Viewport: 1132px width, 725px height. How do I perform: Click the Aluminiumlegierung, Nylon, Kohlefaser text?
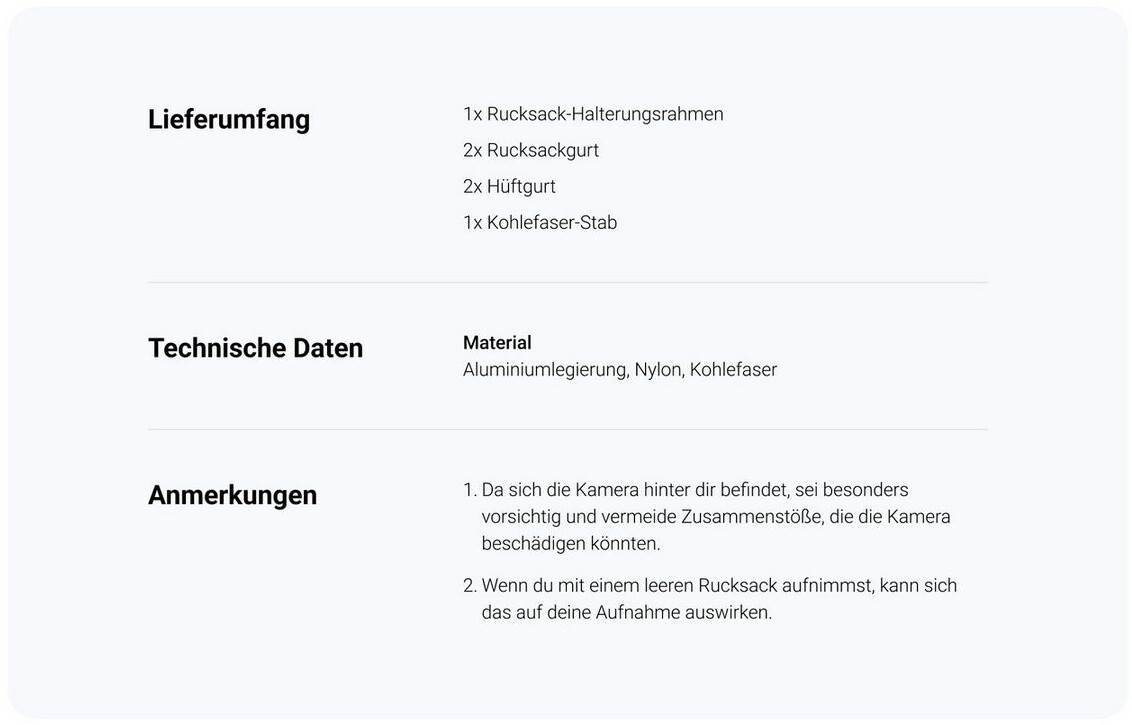click(x=620, y=370)
